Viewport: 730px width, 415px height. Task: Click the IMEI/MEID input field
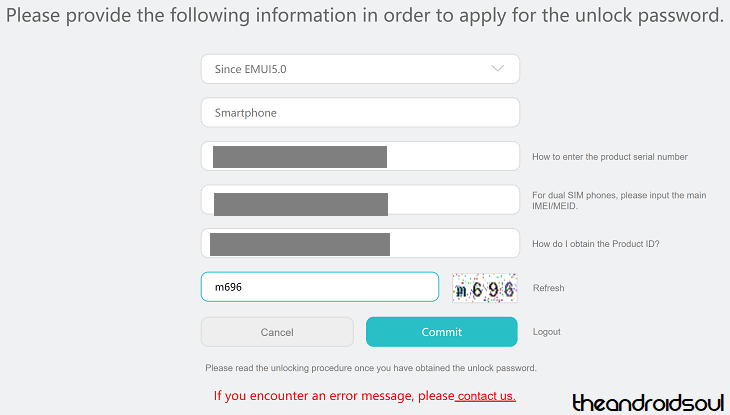(x=360, y=200)
